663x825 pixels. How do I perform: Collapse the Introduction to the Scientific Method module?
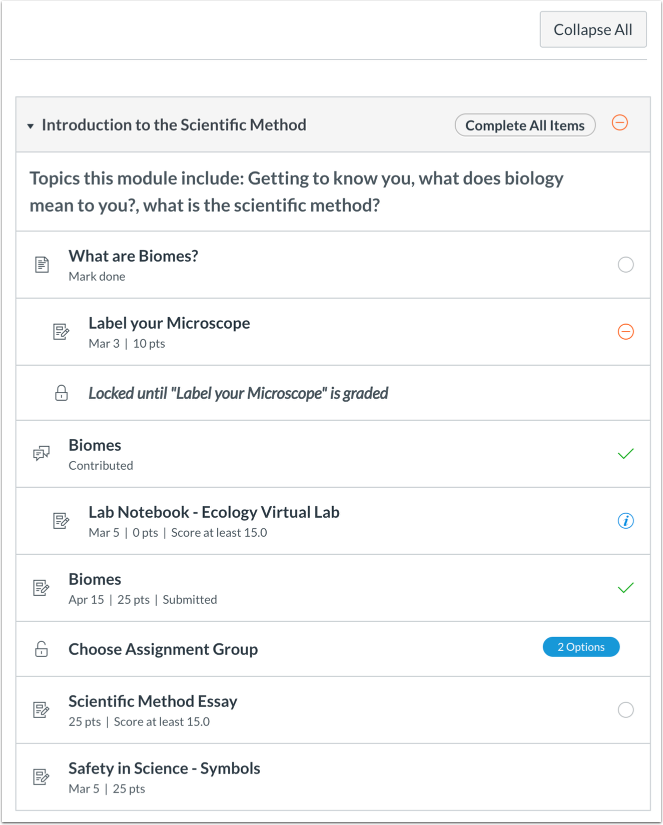point(30,125)
